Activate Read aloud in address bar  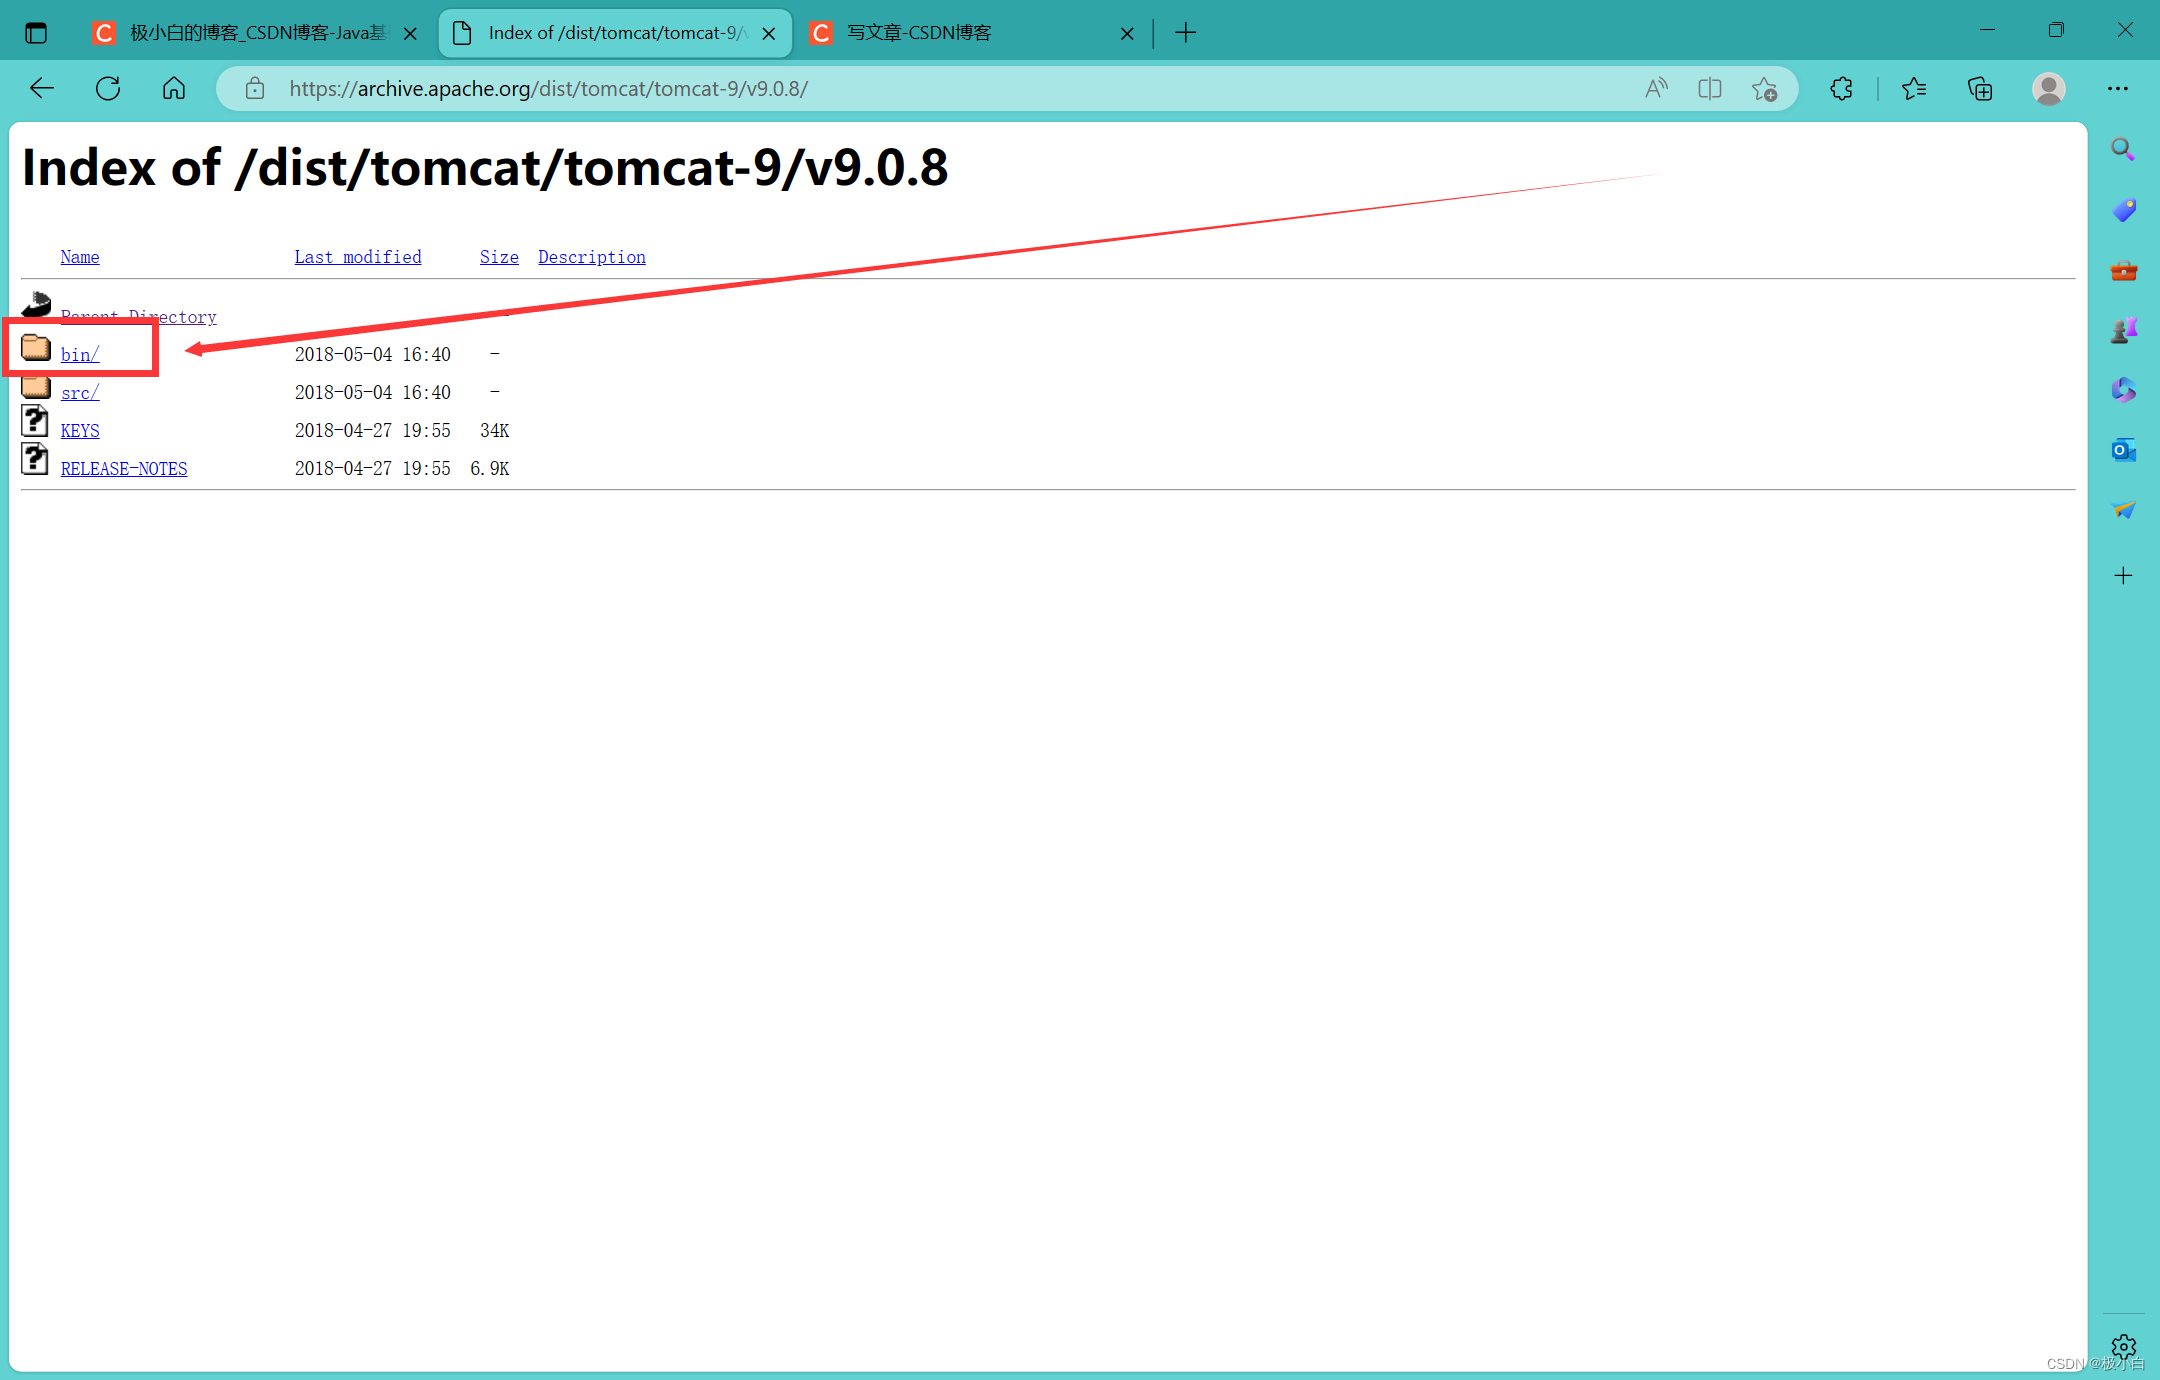[1656, 89]
